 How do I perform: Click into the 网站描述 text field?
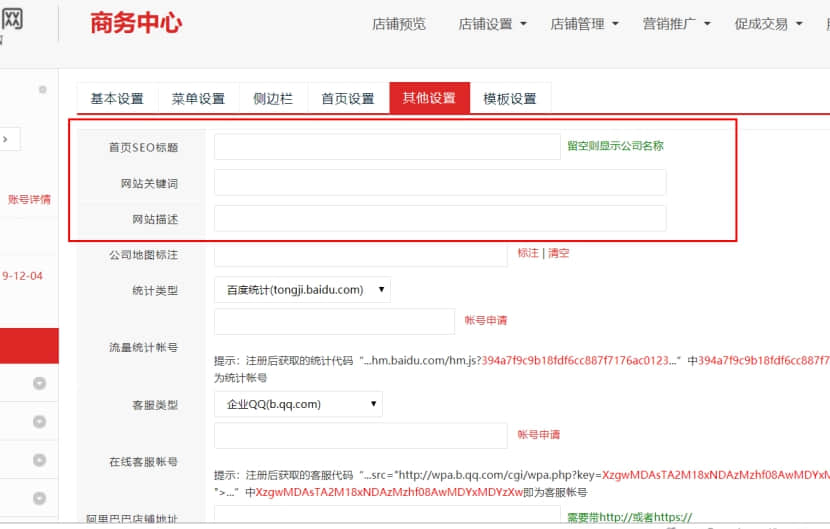pos(440,218)
